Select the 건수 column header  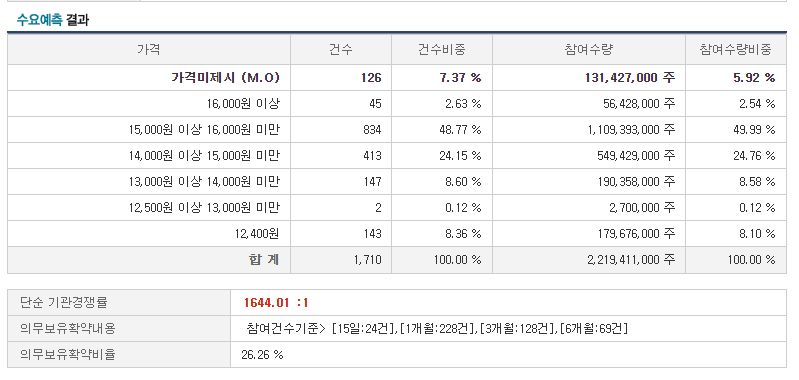click(x=341, y=49)
